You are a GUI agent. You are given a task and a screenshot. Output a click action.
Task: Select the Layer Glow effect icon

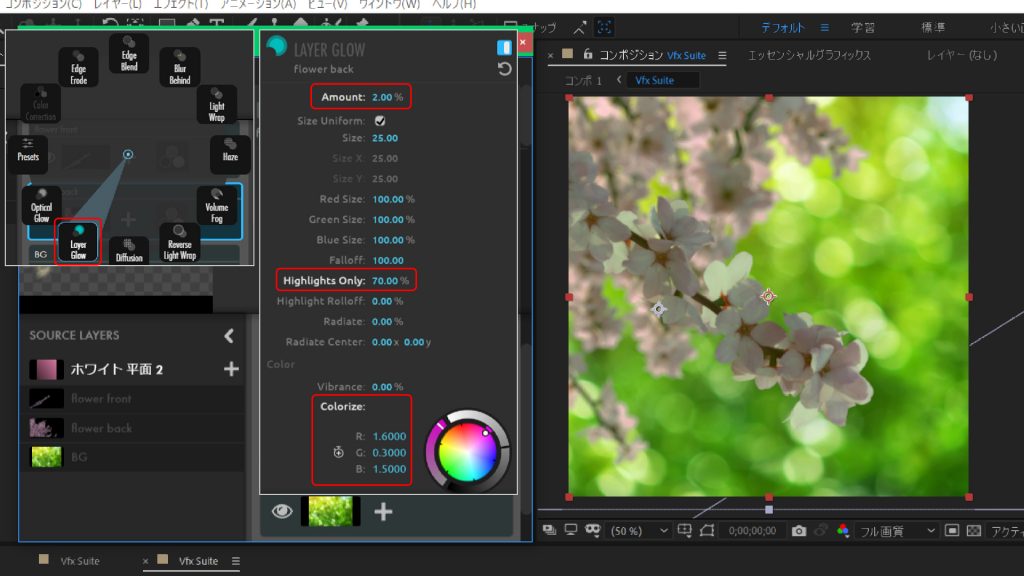(x=78, y=241)
